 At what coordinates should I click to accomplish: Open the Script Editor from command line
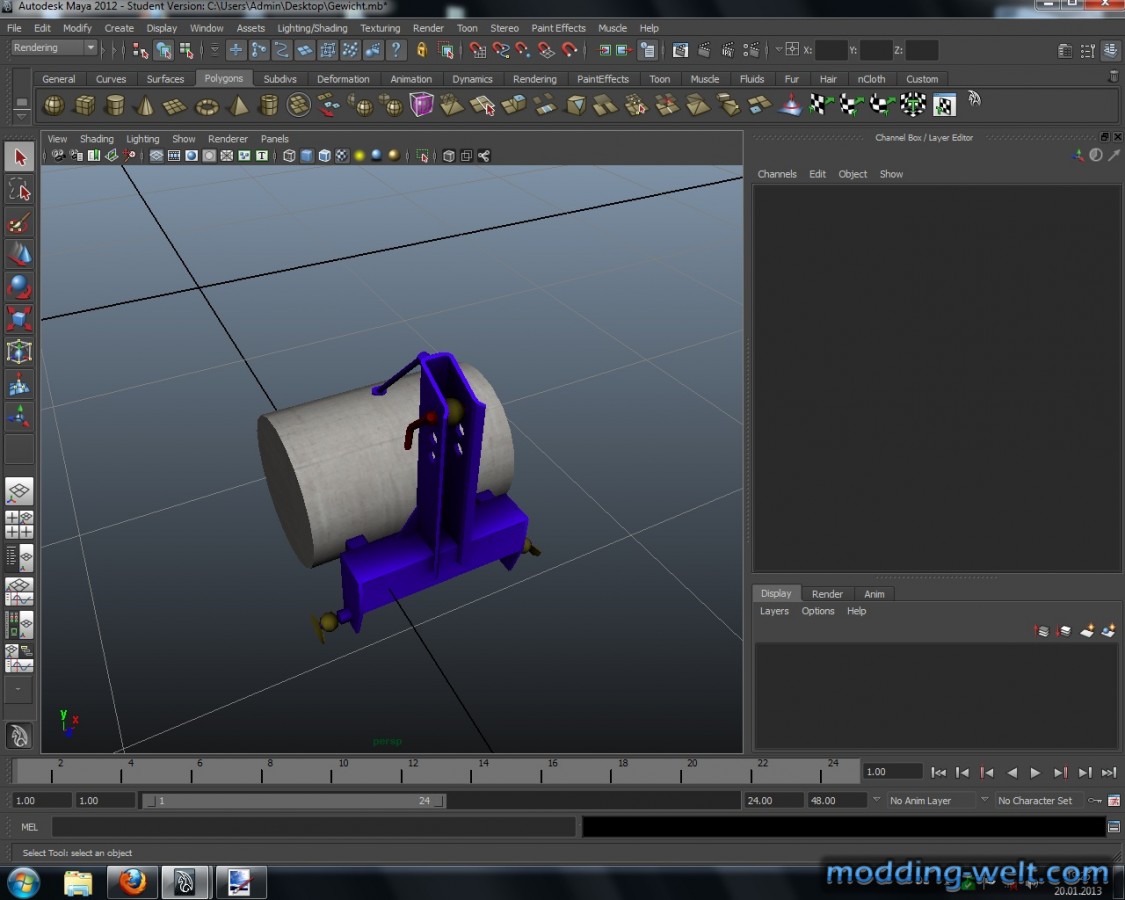1114,827
